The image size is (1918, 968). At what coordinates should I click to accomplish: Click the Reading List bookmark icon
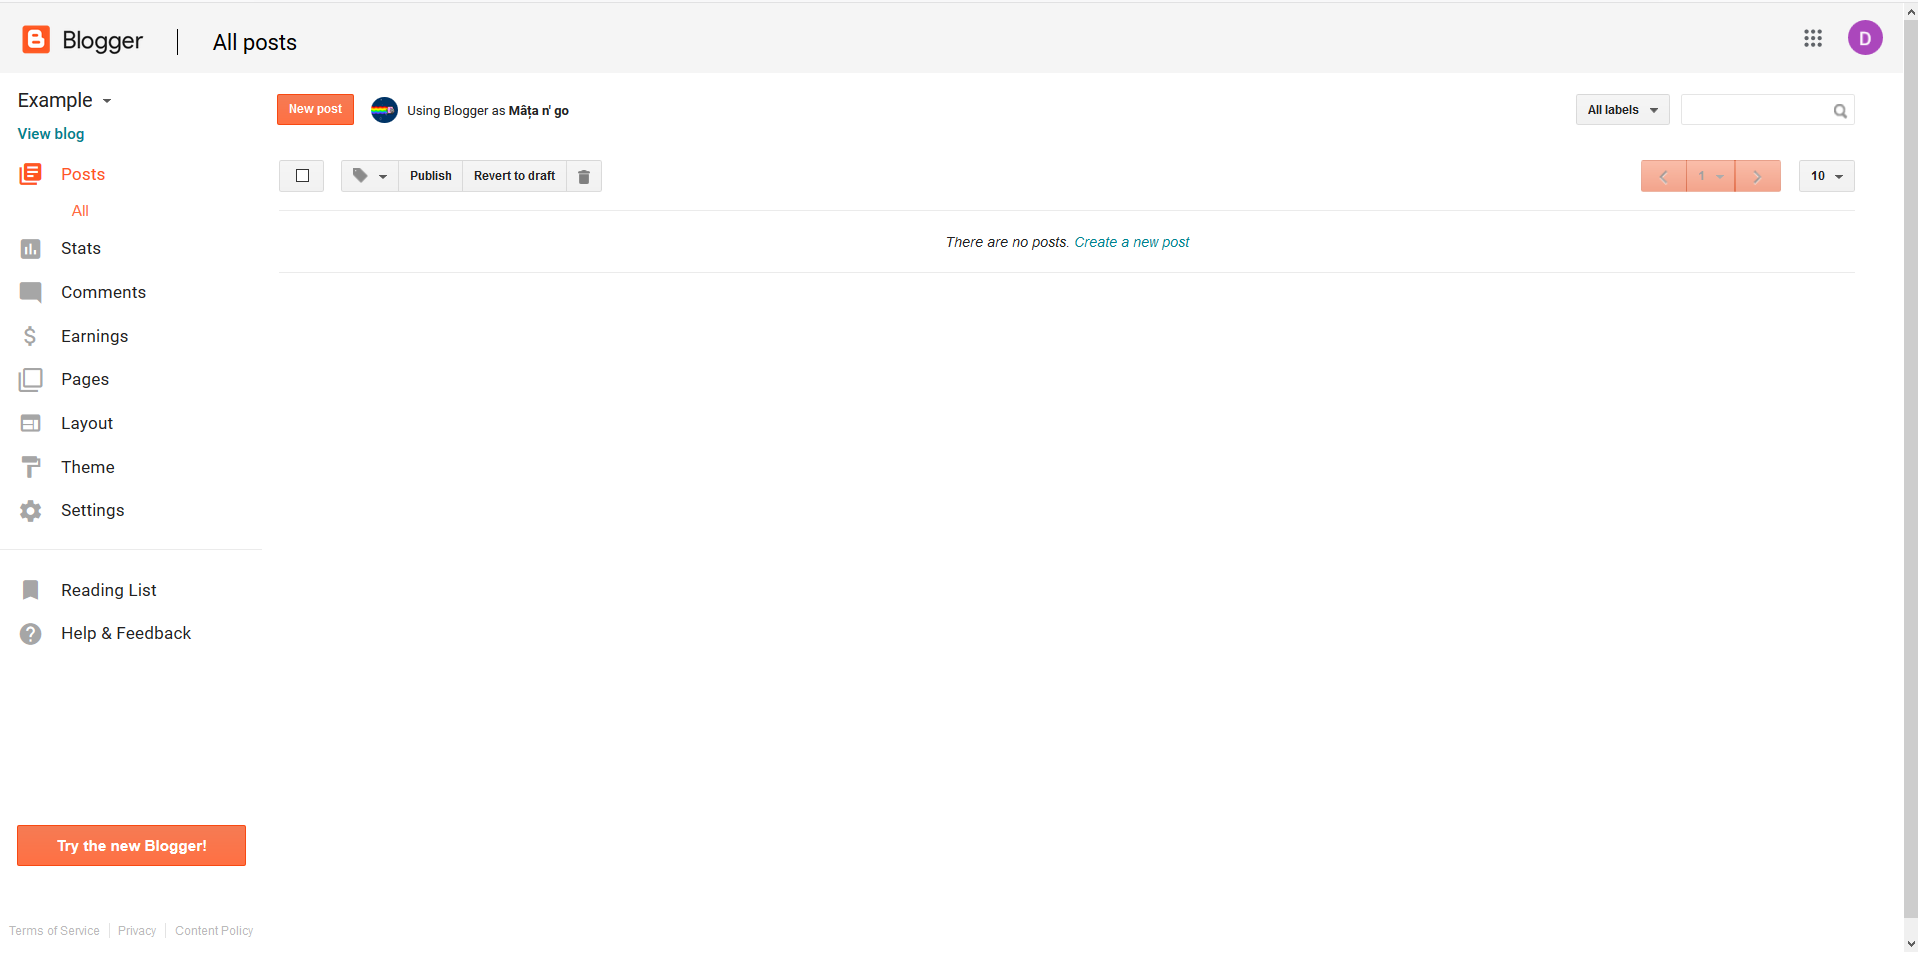(x=30, y=590)
